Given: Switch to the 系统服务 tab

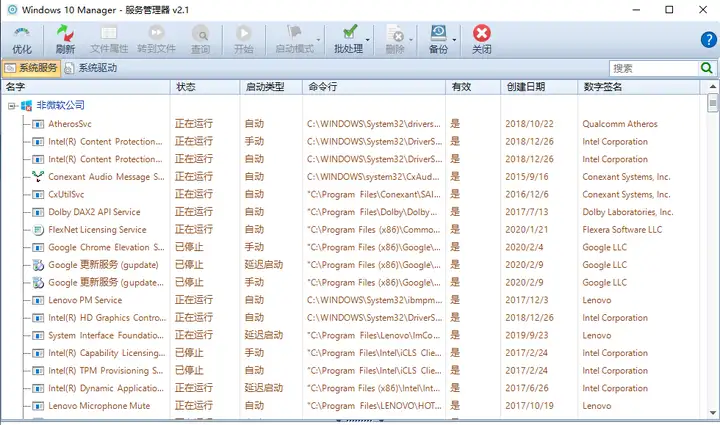Looking at the screenshot, I should [31, 68].
